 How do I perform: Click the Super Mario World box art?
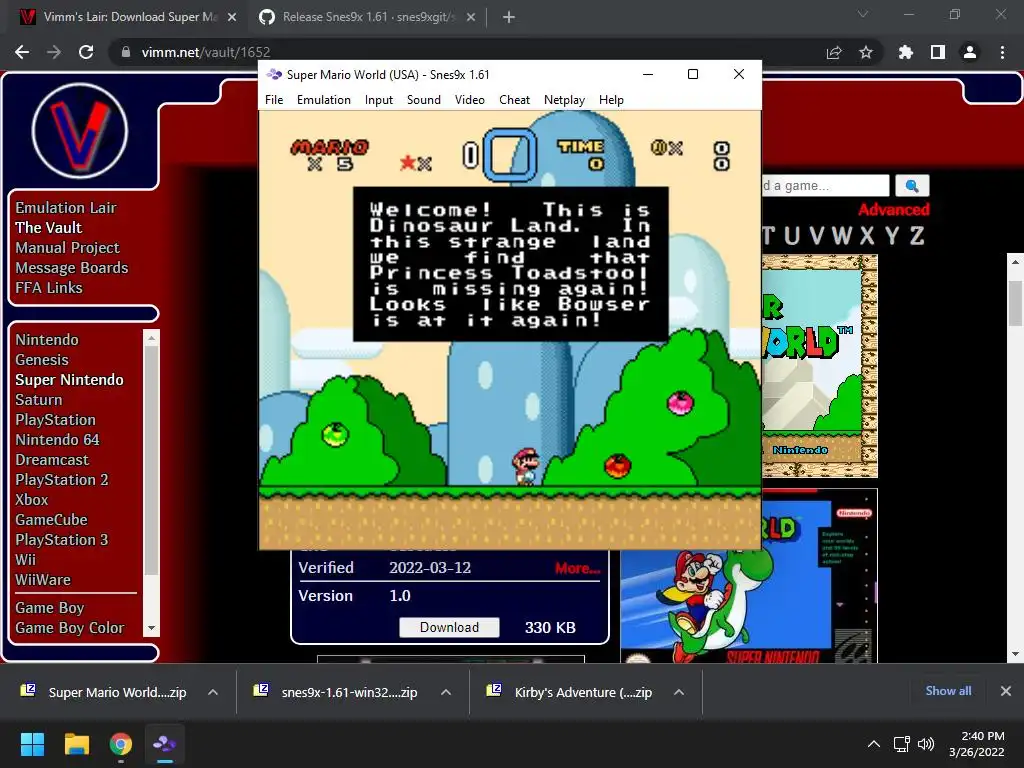[x=748, y=576]
